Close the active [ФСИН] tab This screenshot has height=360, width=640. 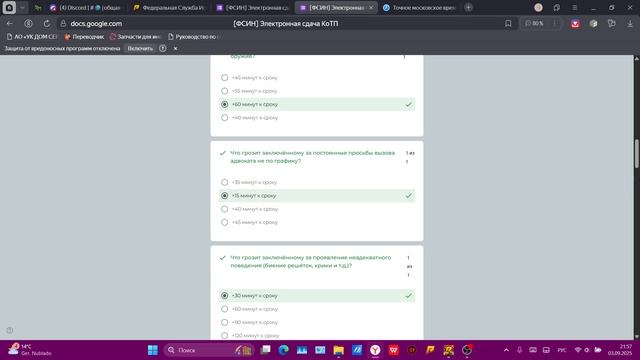click(371, 8)
